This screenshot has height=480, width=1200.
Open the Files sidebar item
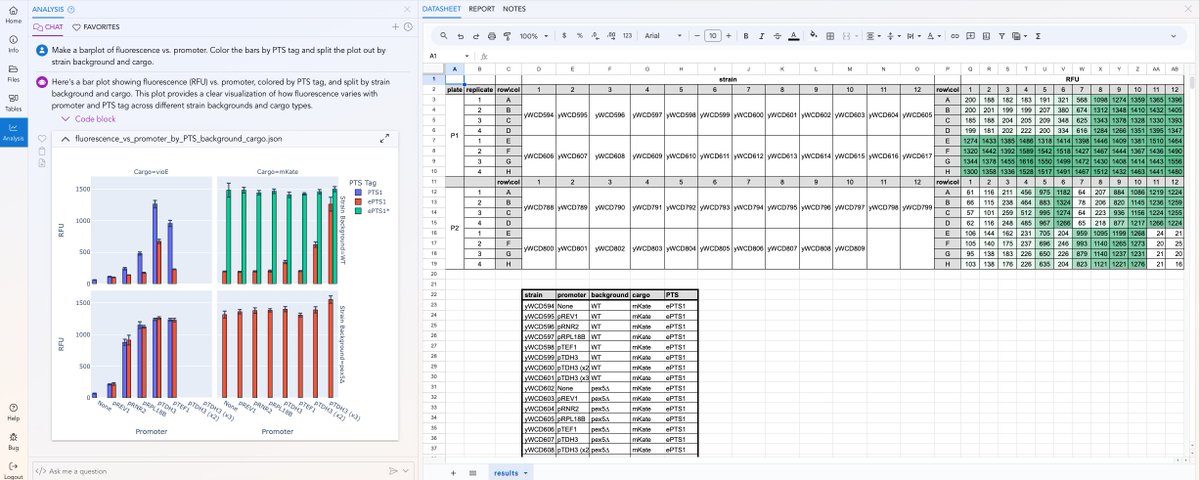pos(13,72)
